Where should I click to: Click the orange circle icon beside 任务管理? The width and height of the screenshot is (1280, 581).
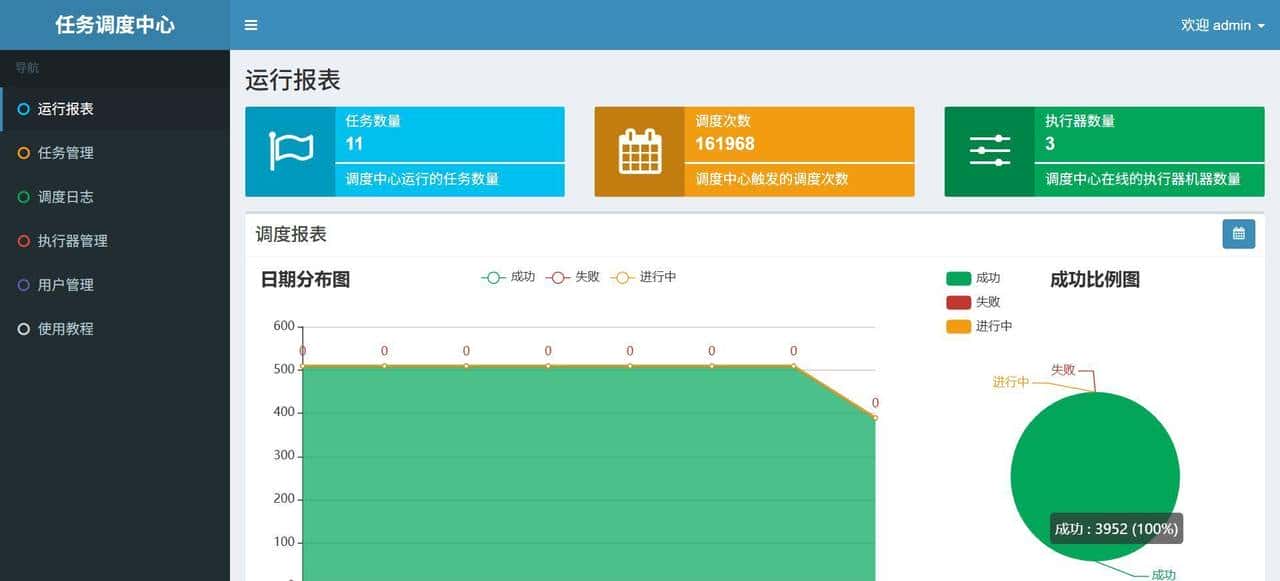[x=22, y=152]
